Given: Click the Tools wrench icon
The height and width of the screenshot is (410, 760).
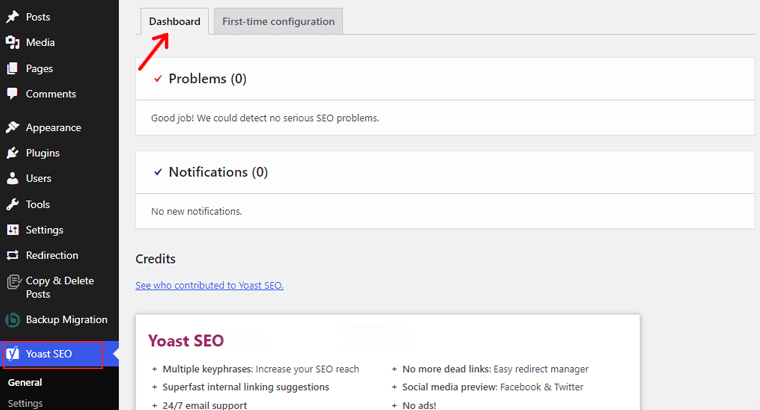Looking at the screenshot, I should pyautogui.click(x=13, y=204).
